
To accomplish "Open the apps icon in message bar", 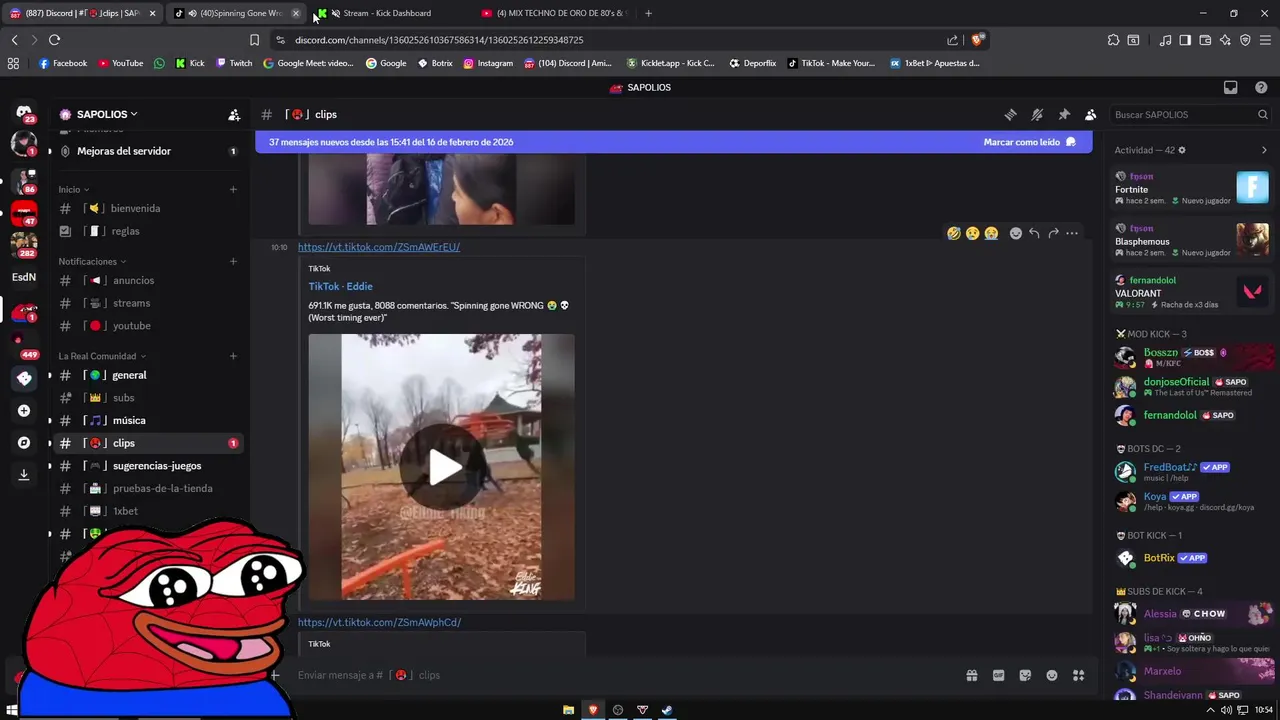I will [1078, 675].
